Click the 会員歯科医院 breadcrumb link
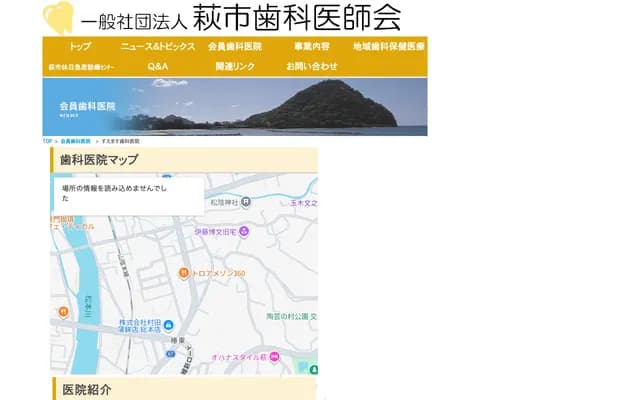640x400 pixels. click(75, 141)
